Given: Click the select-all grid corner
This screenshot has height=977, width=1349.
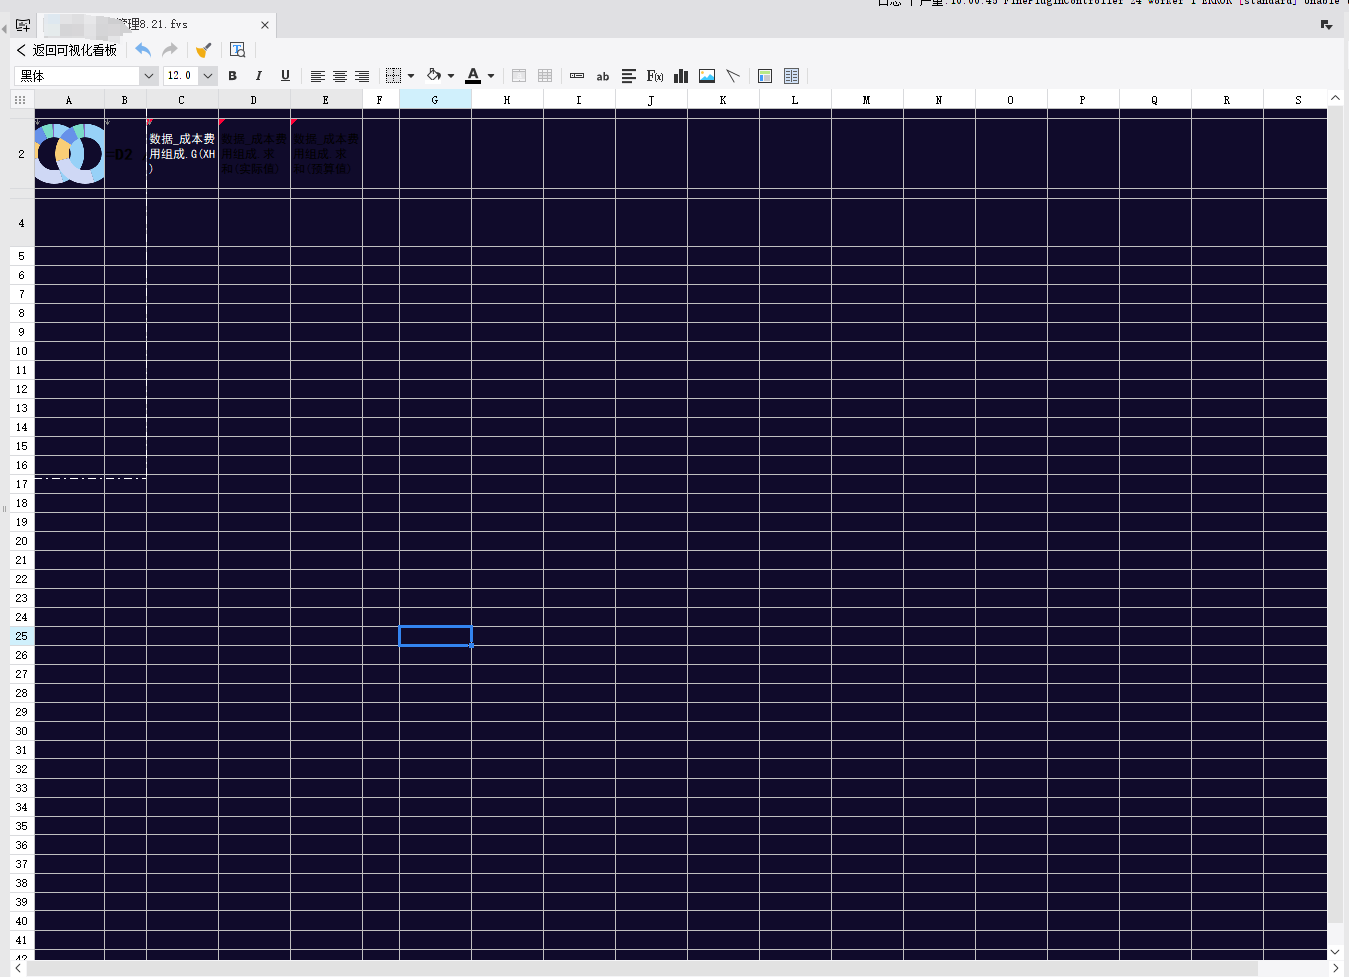Looking at the screenshot, I should [20, 100].
